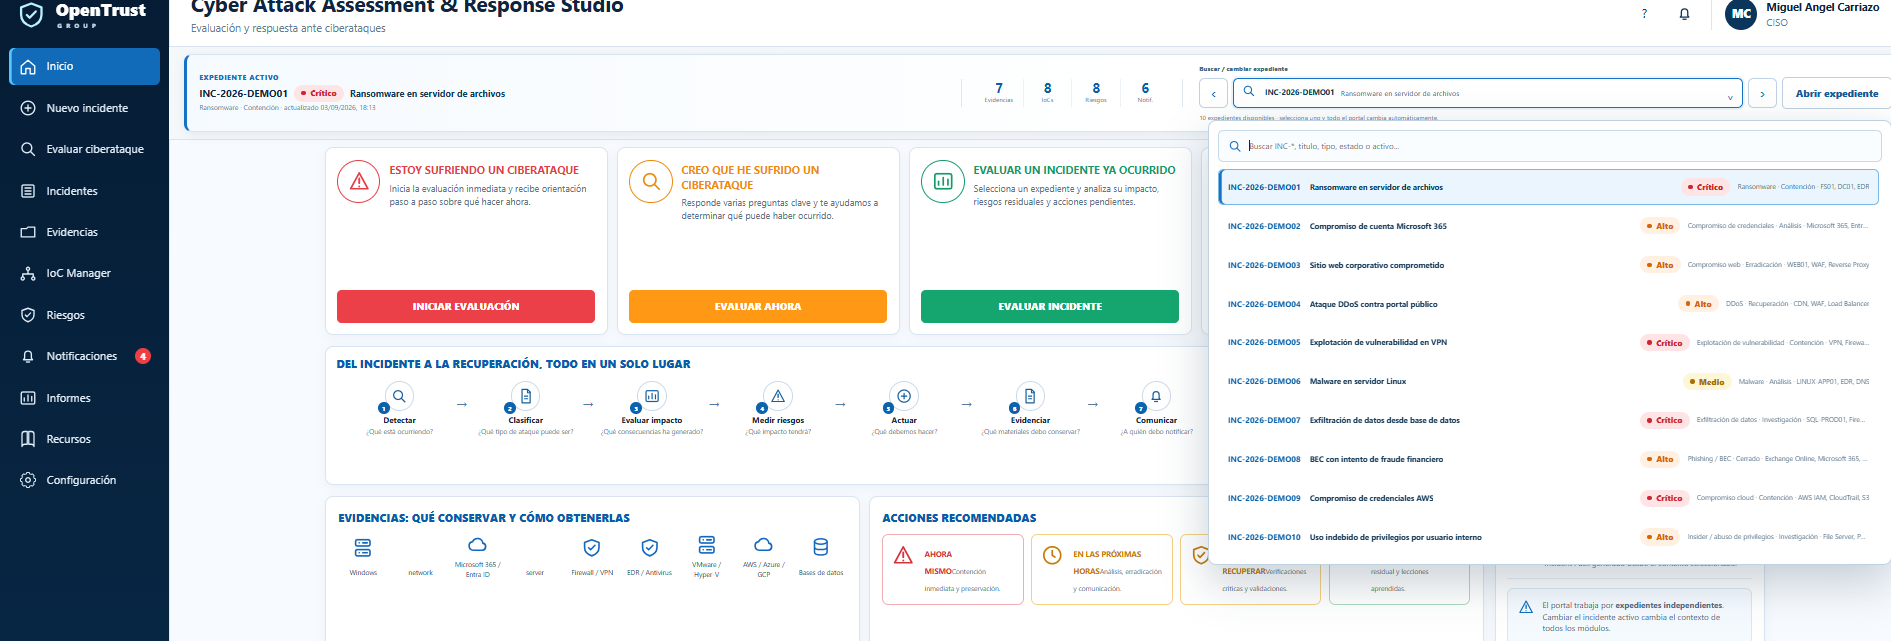Click the Abrir expediente button

click(x=1836, y=93)
